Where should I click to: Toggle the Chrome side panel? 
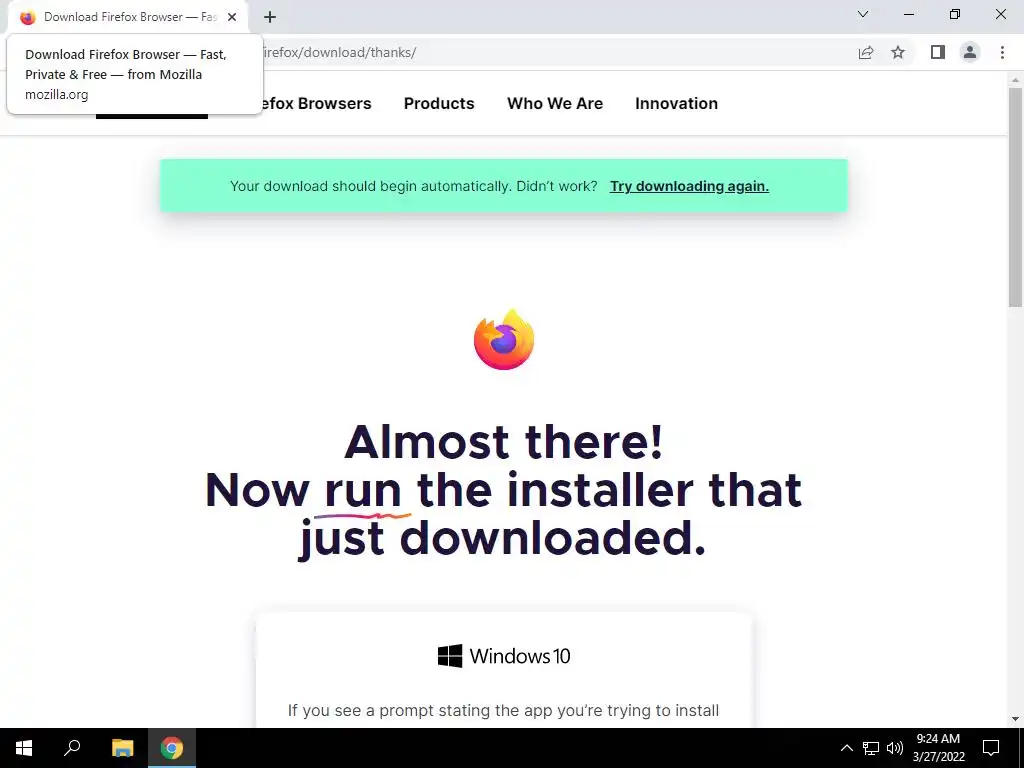tap(938, 52)
